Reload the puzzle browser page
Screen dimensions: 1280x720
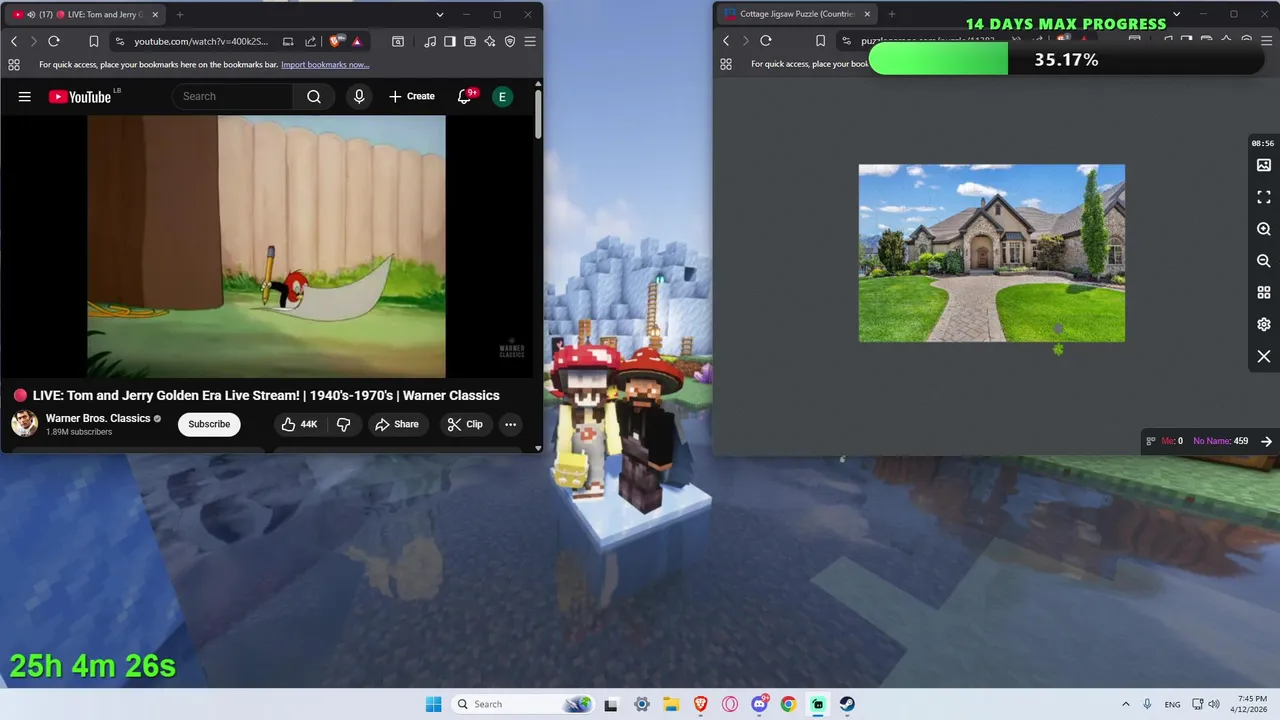(766, 41)
